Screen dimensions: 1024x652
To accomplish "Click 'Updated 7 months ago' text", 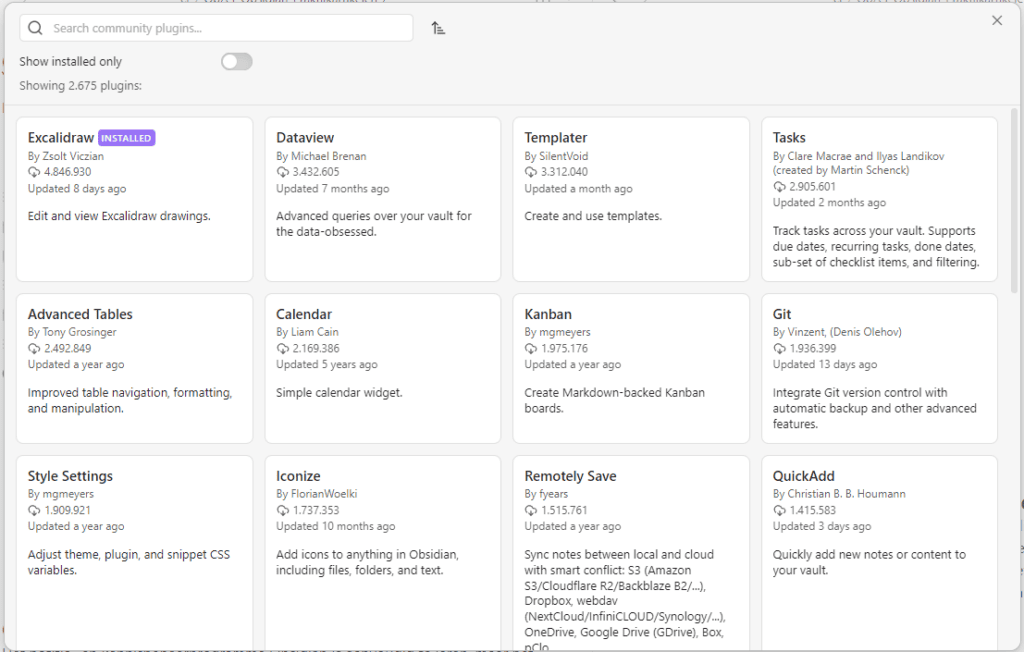I will [x=332, y=189].
